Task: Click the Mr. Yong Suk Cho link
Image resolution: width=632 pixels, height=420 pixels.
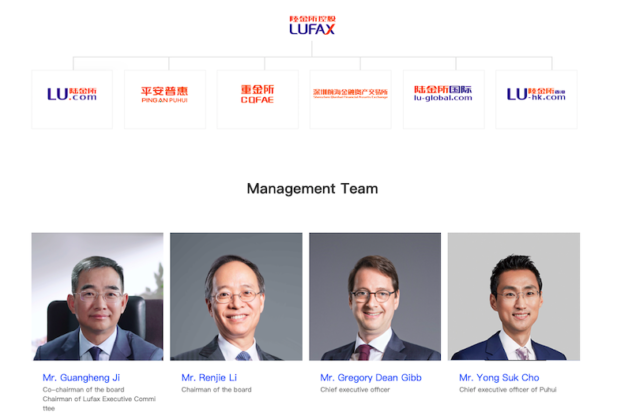Action: pos(499,378)
